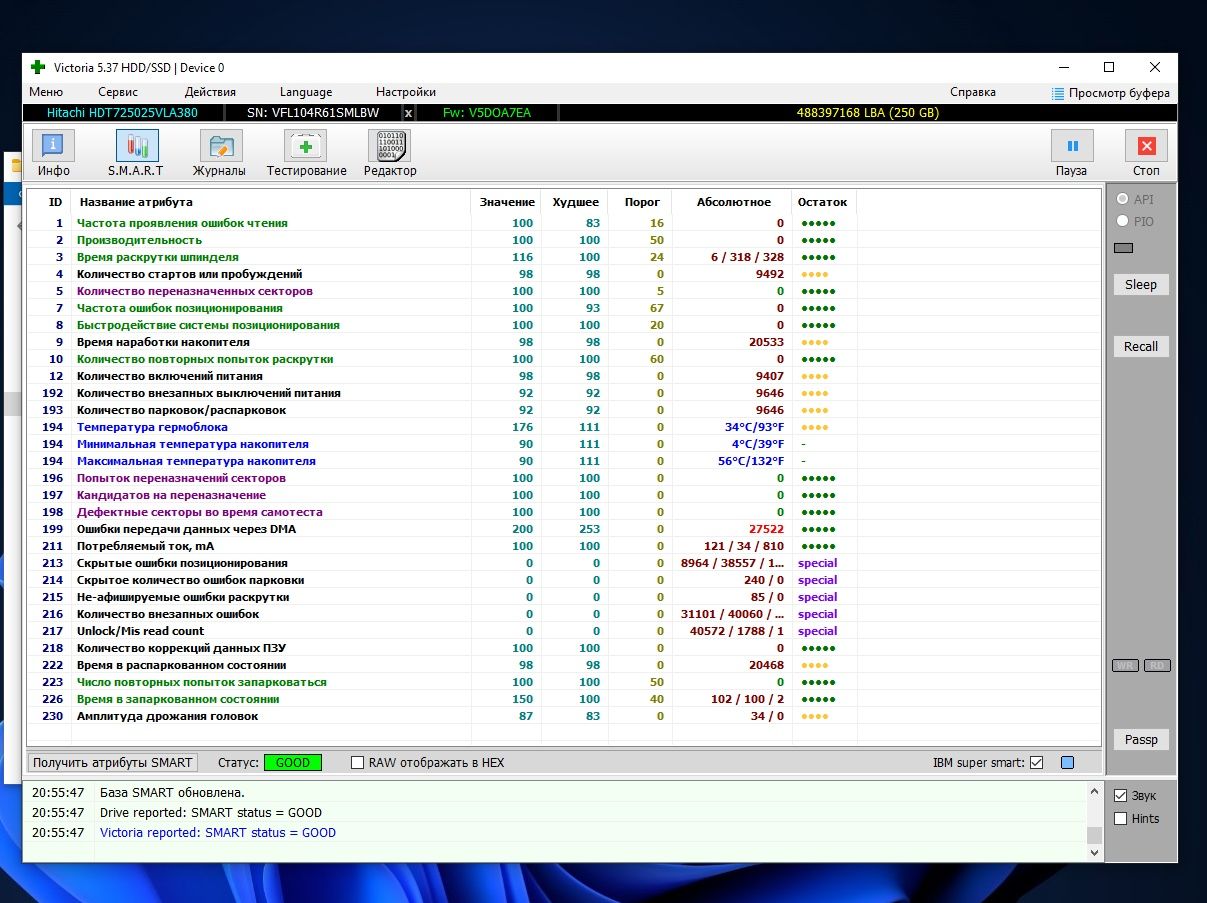Click log line Victoria reported: SMART status
This screenshot has height=903, width=1207.
(218, 833)
